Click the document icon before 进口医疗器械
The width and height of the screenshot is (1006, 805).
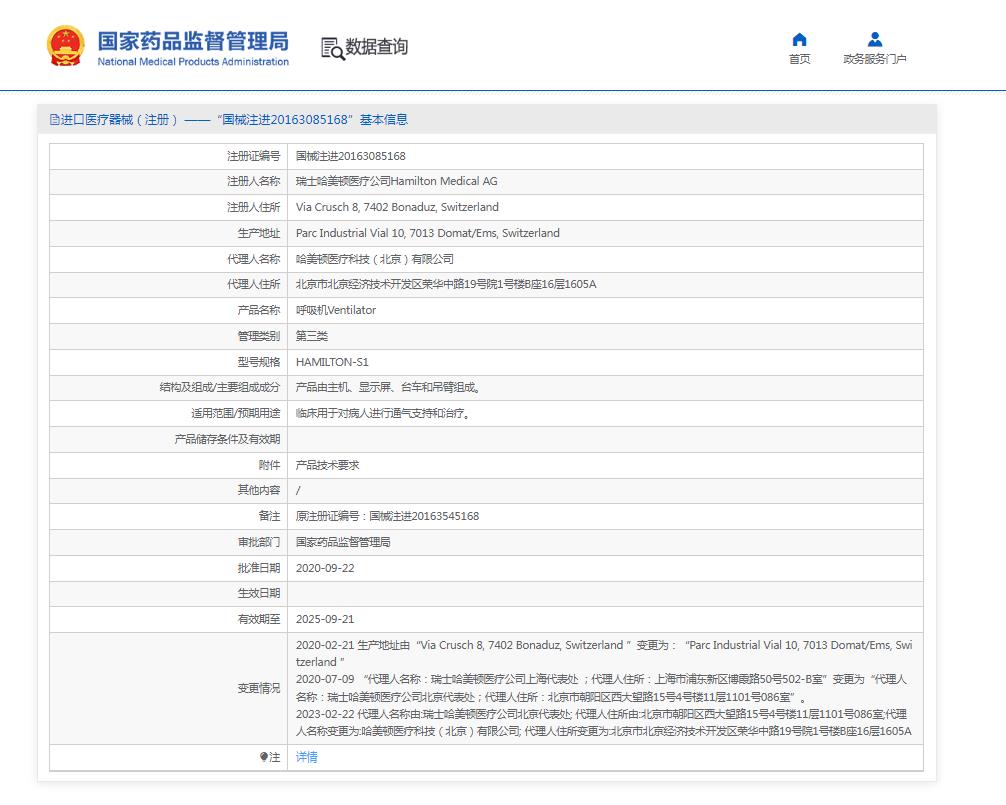[54, 120]
